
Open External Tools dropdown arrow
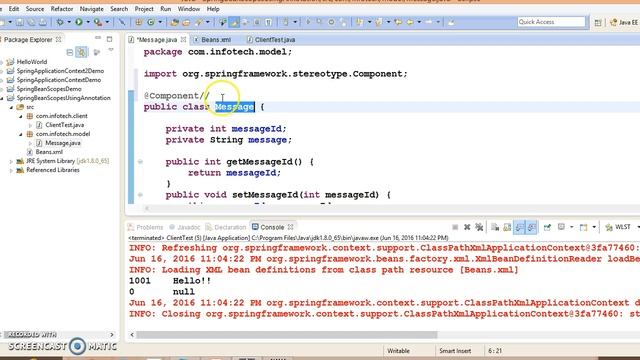107,22
